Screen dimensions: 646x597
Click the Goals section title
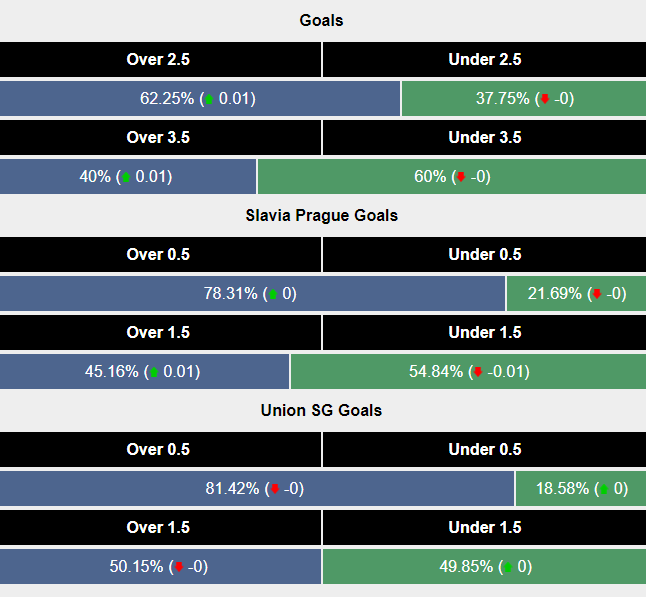322,21
